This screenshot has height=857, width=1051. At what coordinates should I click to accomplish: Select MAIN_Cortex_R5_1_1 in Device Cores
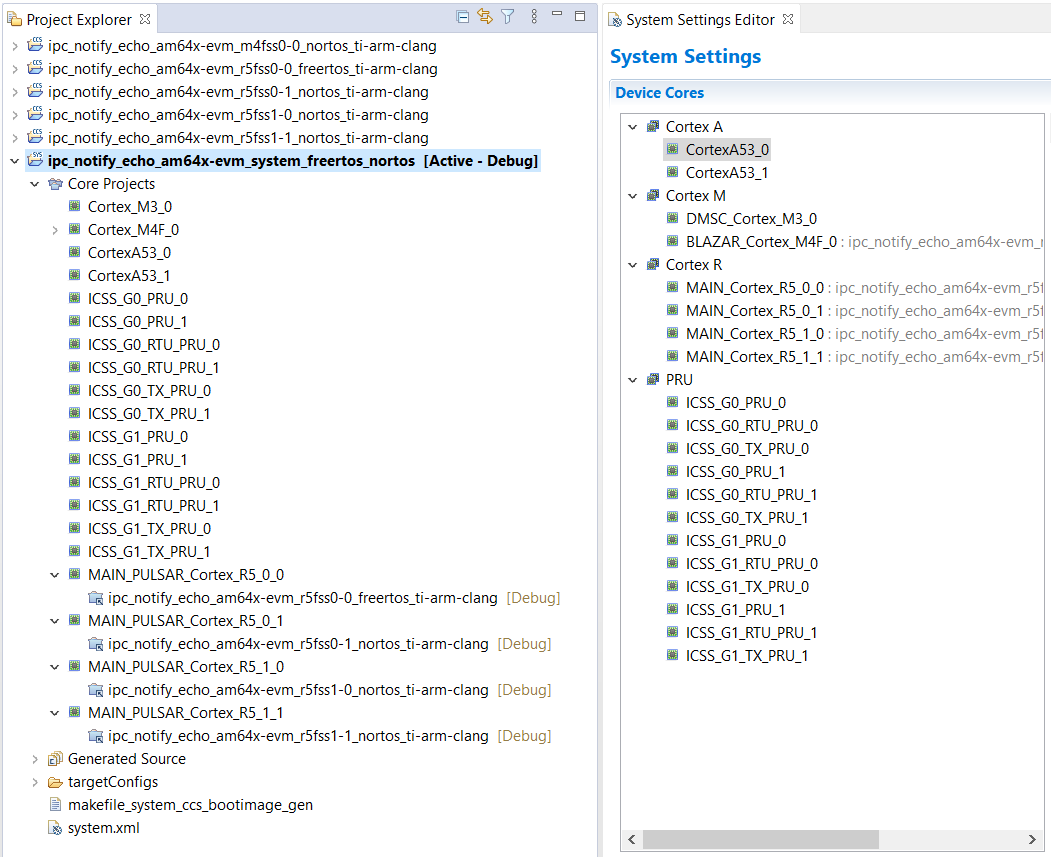point(754,357)
